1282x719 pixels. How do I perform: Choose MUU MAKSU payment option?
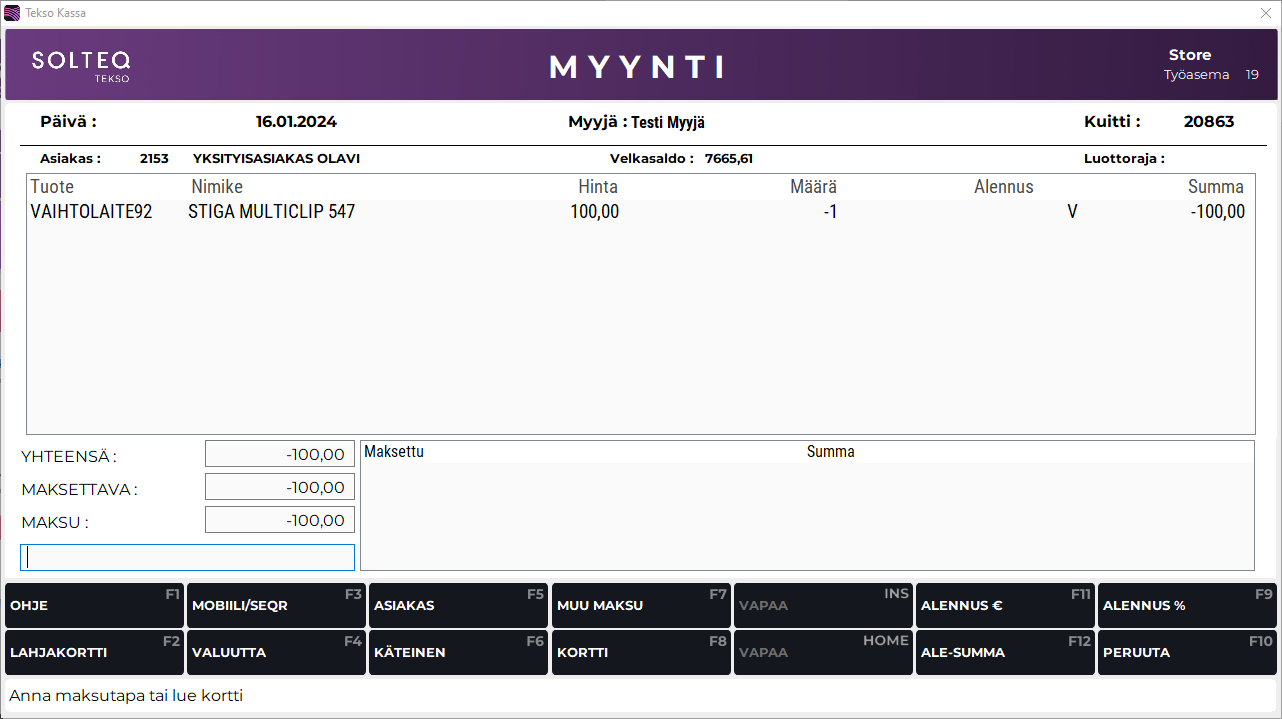coord(641,606)
